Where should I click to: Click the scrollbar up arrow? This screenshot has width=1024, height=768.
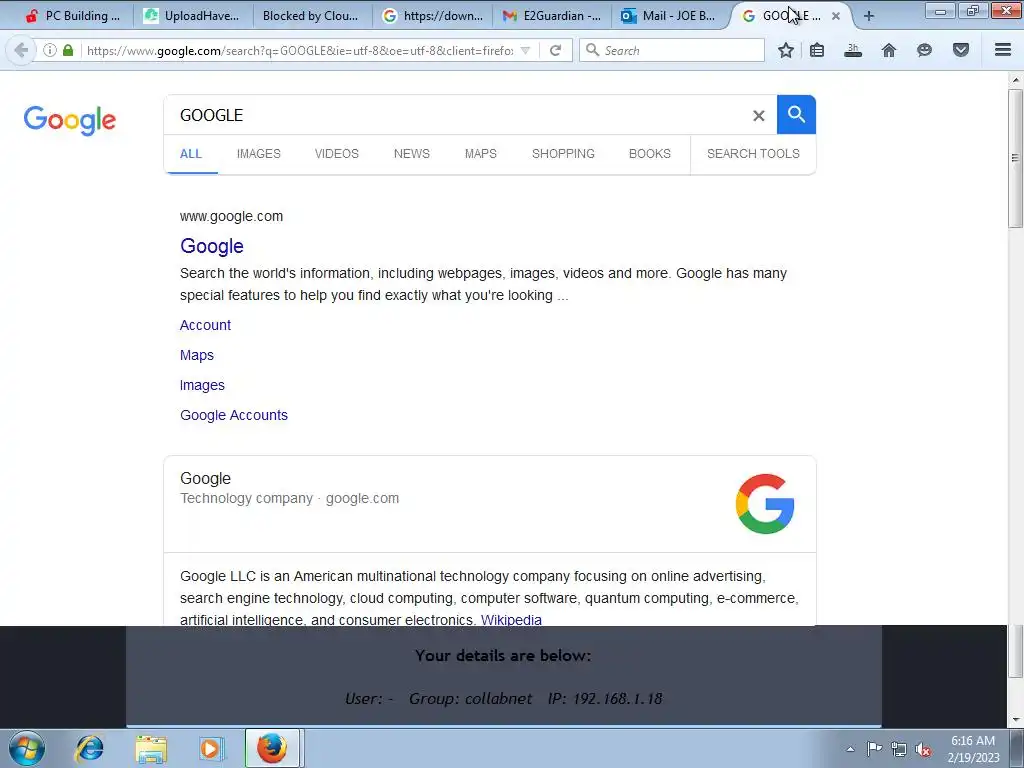tap(1015, 80)
